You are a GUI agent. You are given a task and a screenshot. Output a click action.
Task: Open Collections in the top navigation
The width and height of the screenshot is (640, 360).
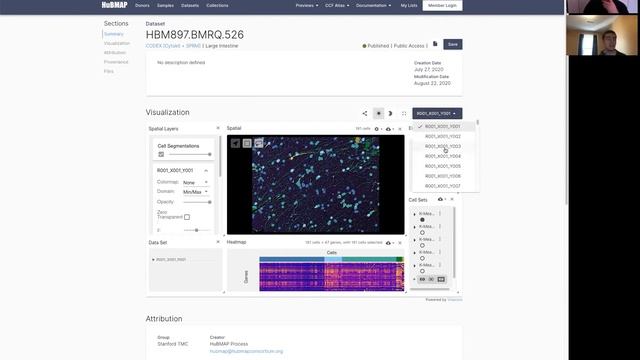tap(217, 6)
